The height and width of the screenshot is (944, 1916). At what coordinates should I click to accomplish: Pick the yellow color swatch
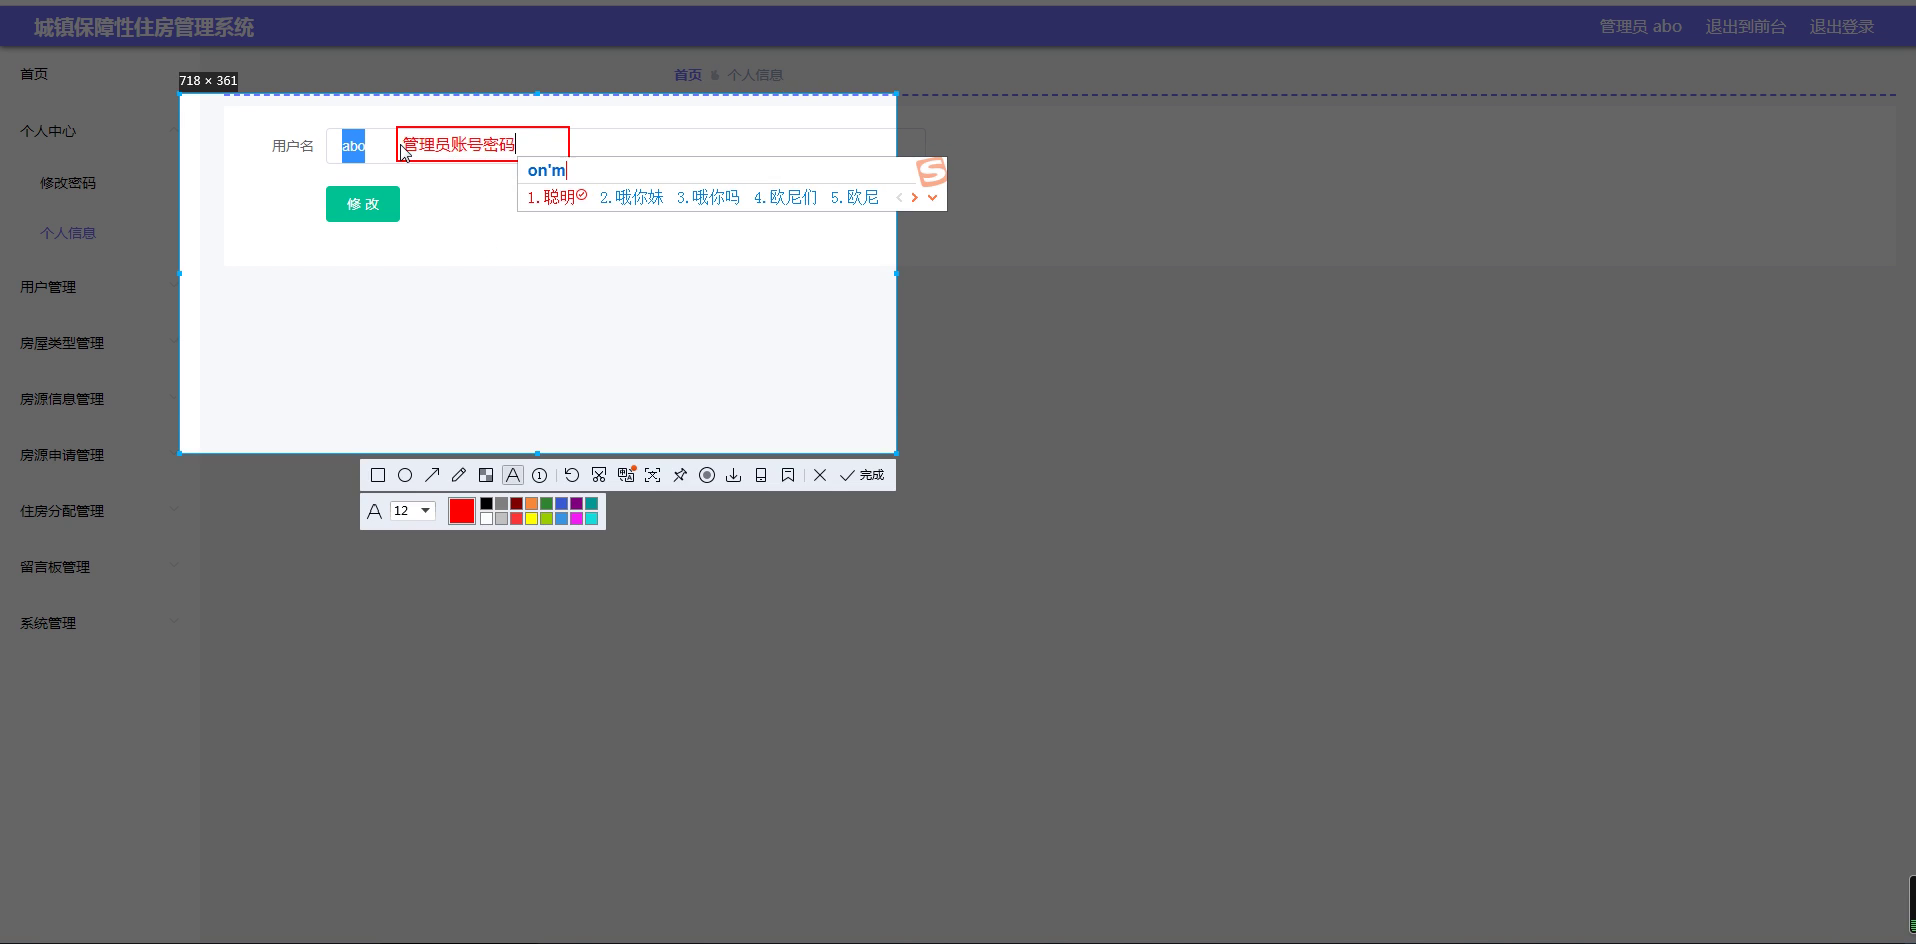click(531, 518)
